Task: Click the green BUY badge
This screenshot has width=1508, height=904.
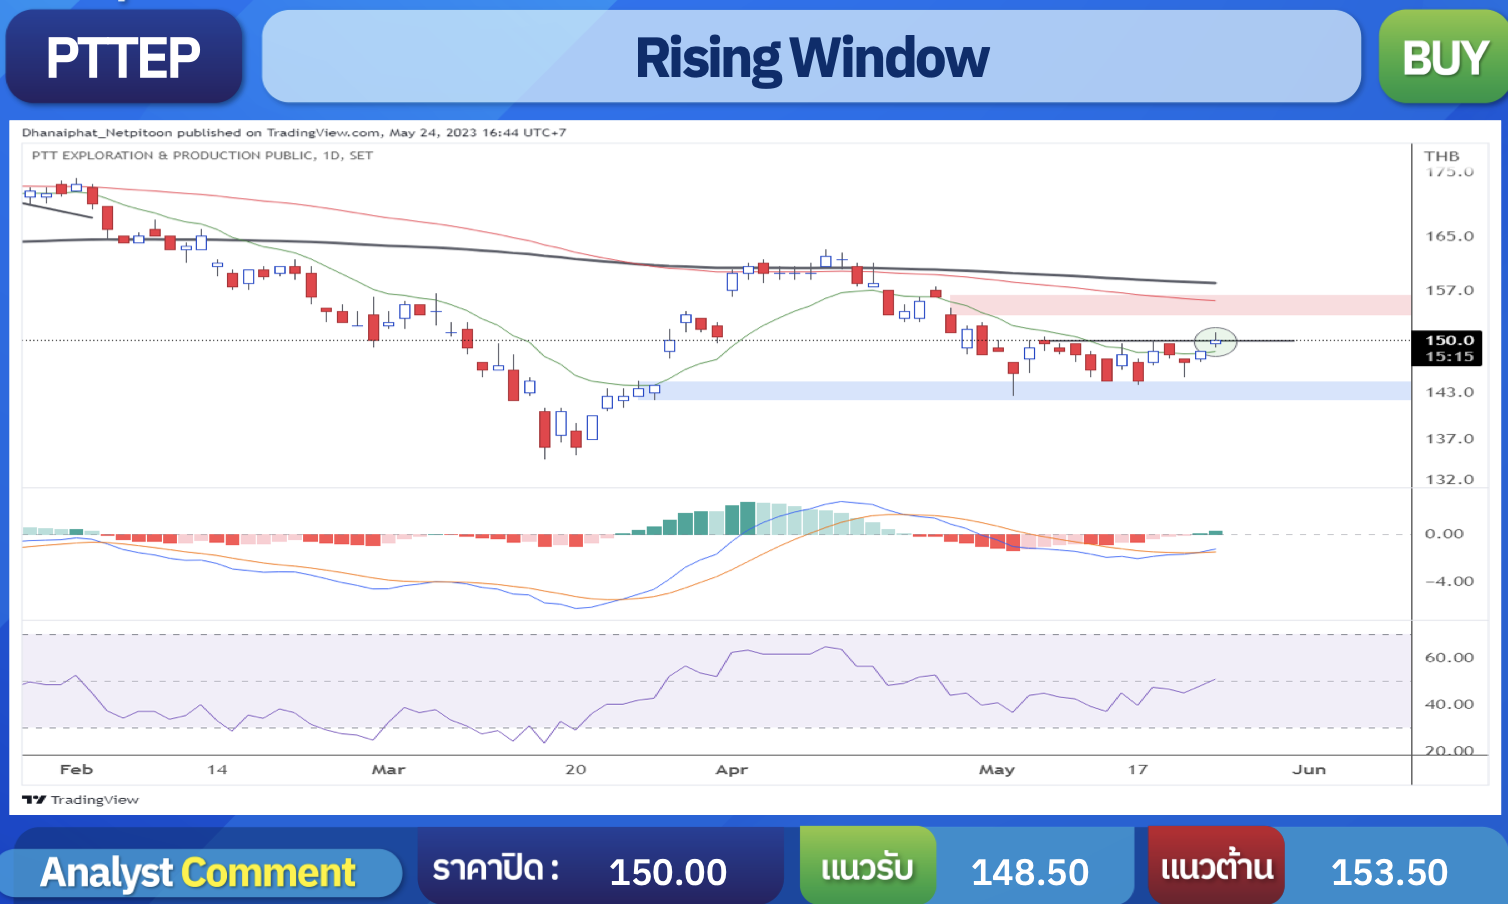Action: [1444, 57]
